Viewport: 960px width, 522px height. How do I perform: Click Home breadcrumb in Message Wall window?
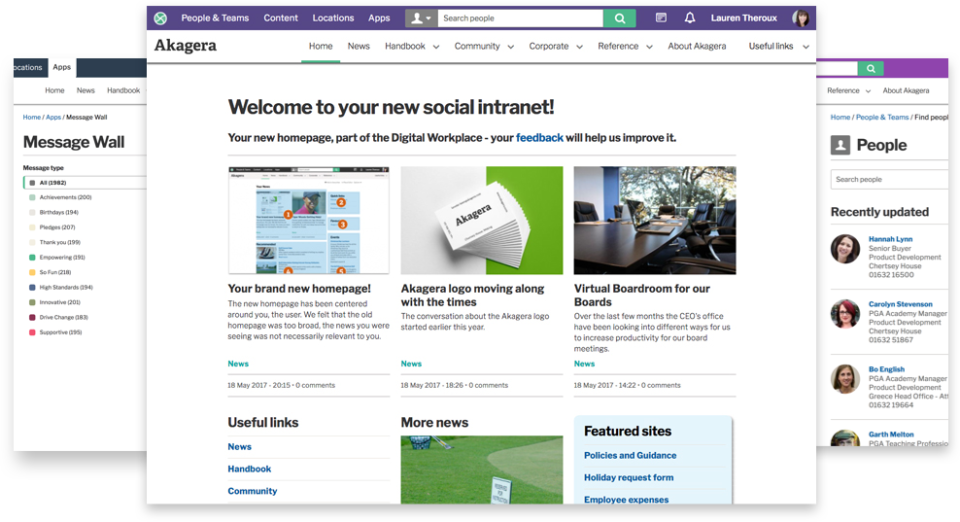(32, 117)
